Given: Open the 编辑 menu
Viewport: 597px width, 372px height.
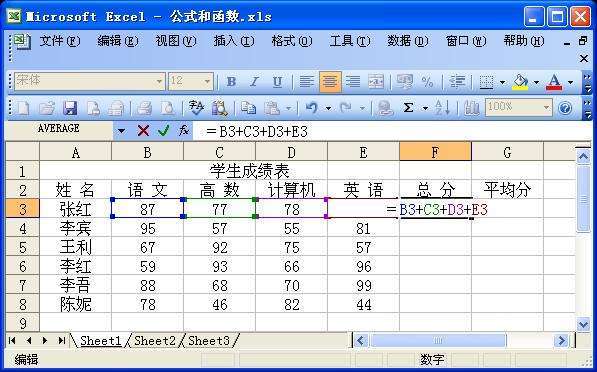Looking at the screenshot, I should (118, 41).
